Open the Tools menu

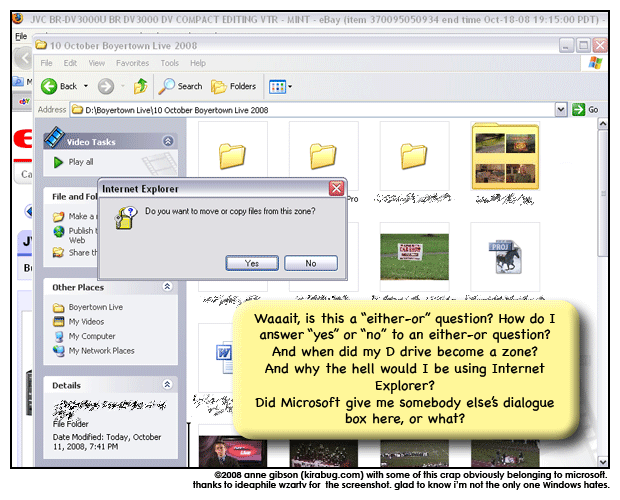coord(170,63)
